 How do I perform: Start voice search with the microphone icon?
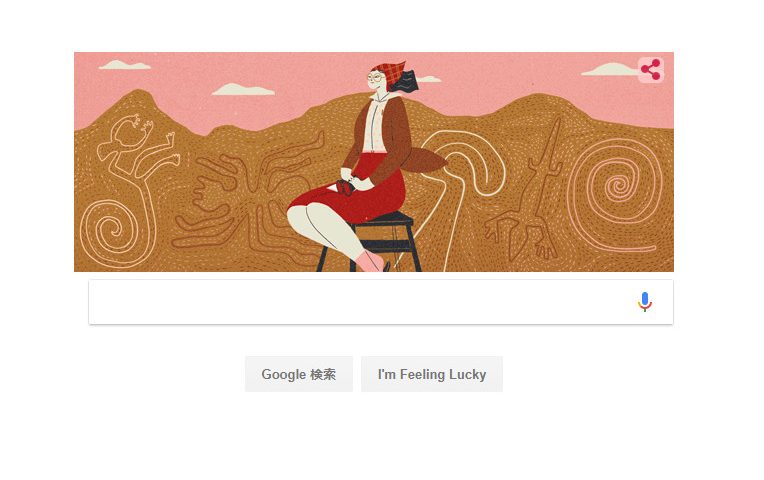pyautogui.click(x=645, y=302)
